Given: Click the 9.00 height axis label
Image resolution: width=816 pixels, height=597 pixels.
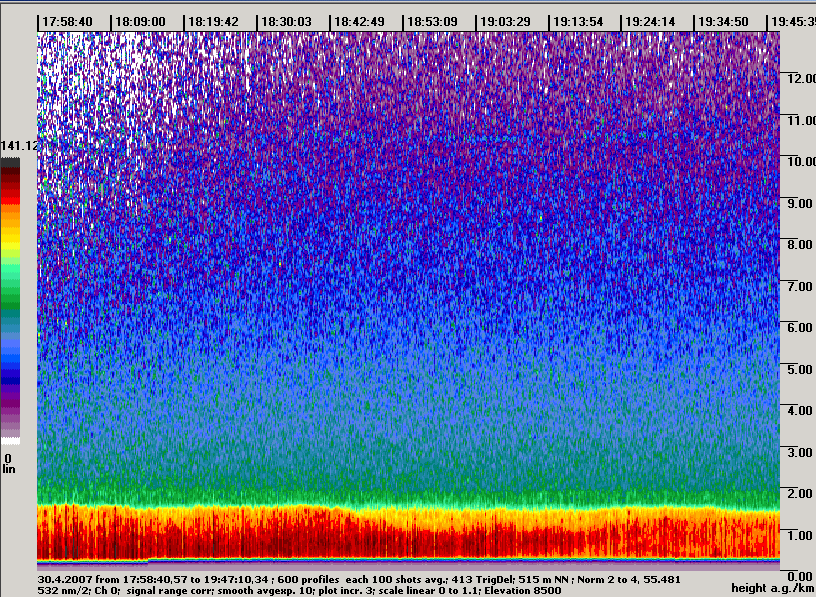Looking at the screenshot, I should pos(800,203).
